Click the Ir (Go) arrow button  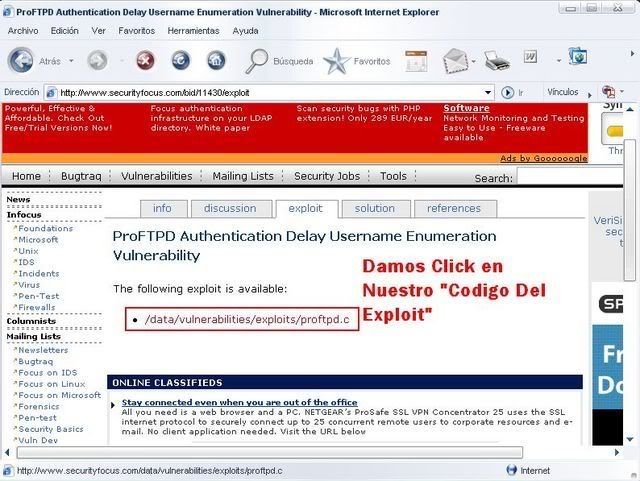click(507, 93)
